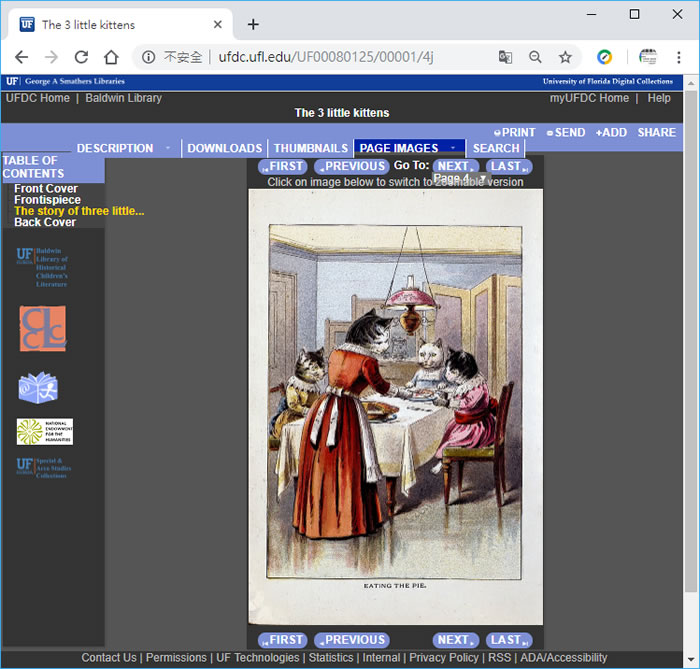Image resolution: width=700 pixels, height=669 pixels.
Task: Click the browser forward arrow
Action: 51,57
